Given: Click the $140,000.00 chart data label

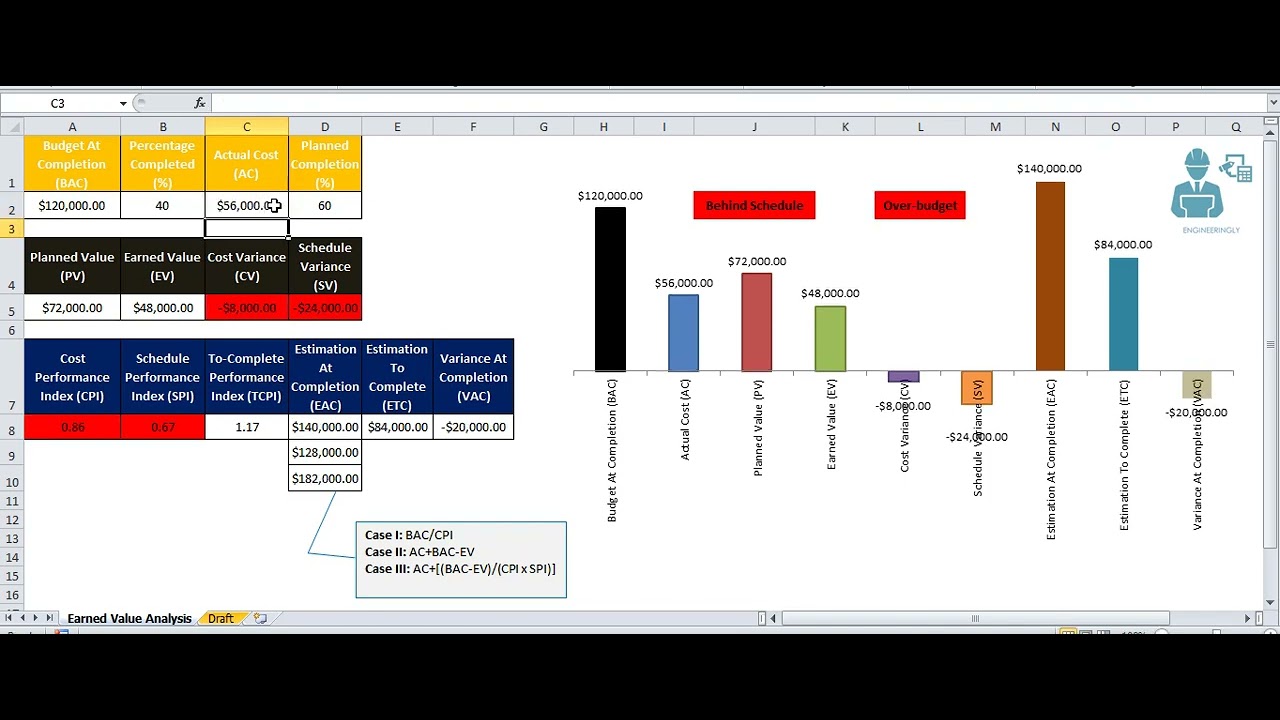Looking at the screenshot, I should (1049, 169).
